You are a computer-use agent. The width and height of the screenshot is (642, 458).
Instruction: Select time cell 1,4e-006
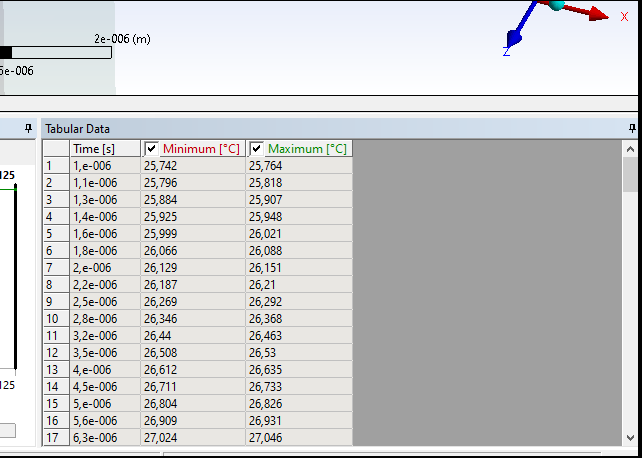click(x=105, y=217)
